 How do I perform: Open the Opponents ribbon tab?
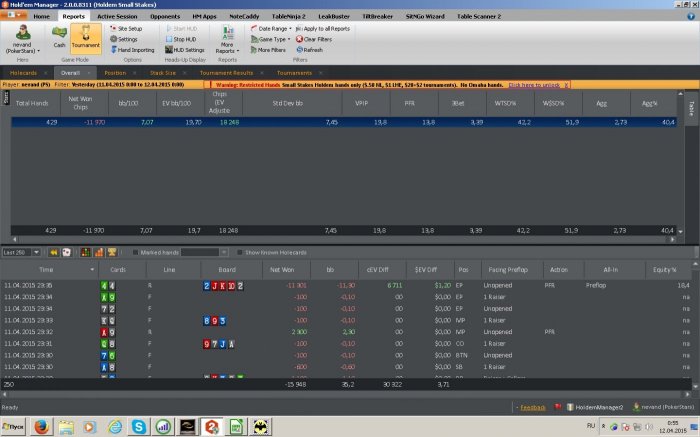(x=165, y=17)
